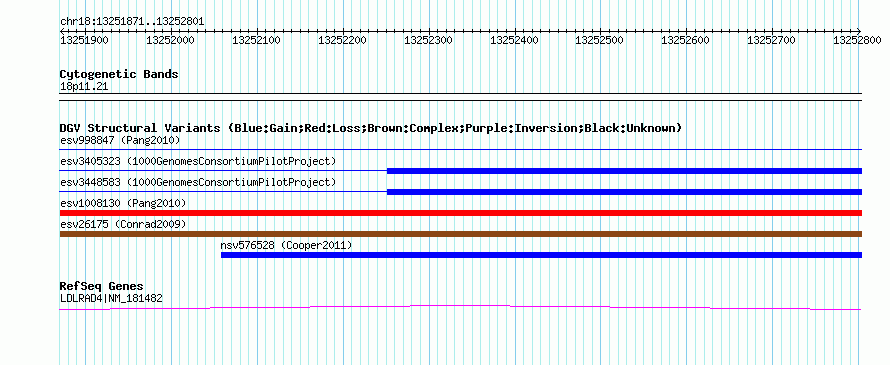
Task: Click the RefSeq Genes track title
Action: pos(102,286)
